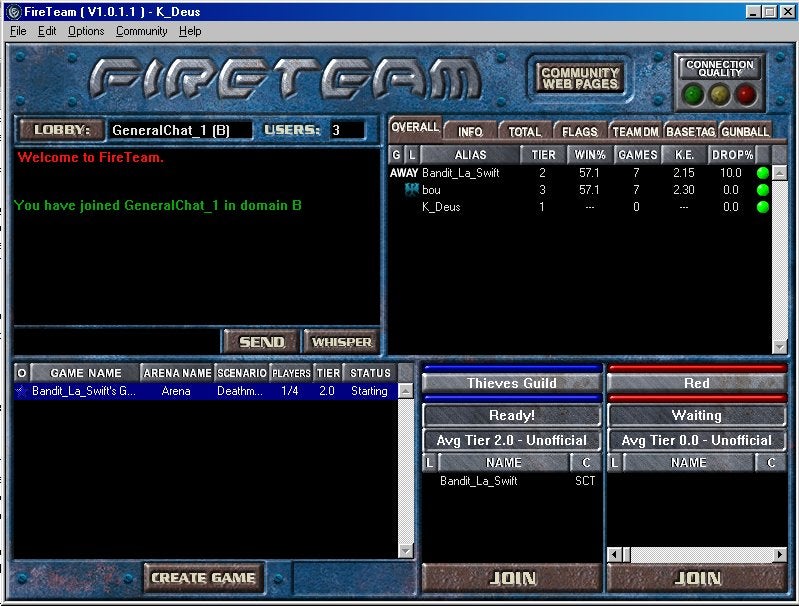Click the chat message input field

pyautogui.click(x=115, y=341)
